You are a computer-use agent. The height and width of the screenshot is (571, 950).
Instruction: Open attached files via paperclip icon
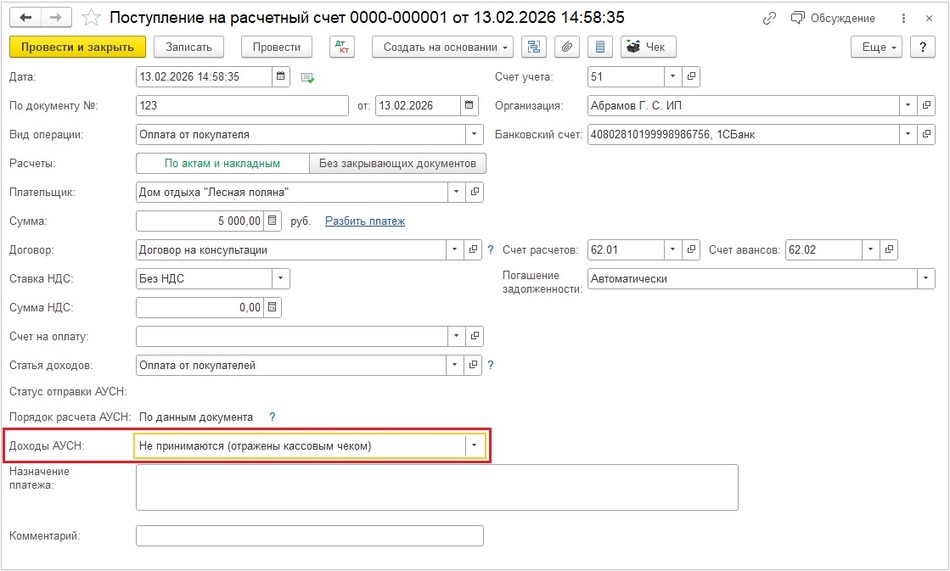coord(567,47)
